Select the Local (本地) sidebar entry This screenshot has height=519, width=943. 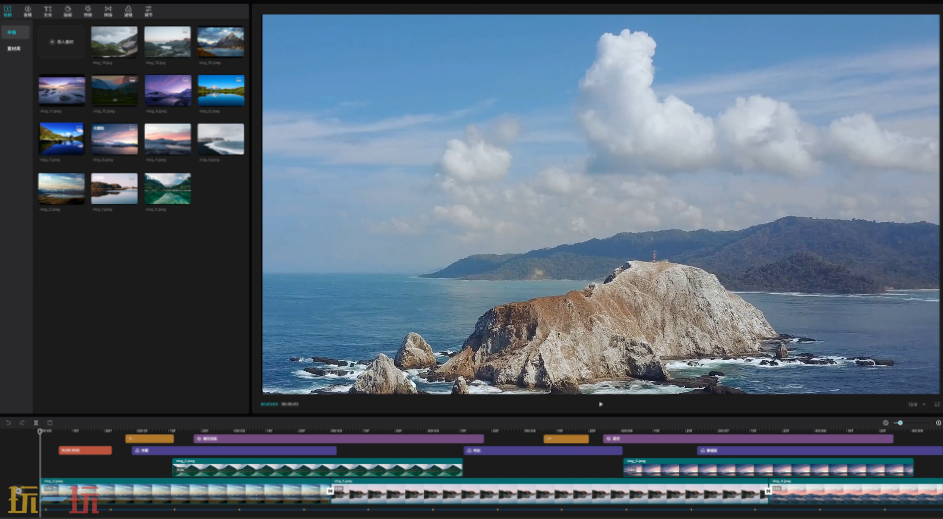[x=15, y=32]
